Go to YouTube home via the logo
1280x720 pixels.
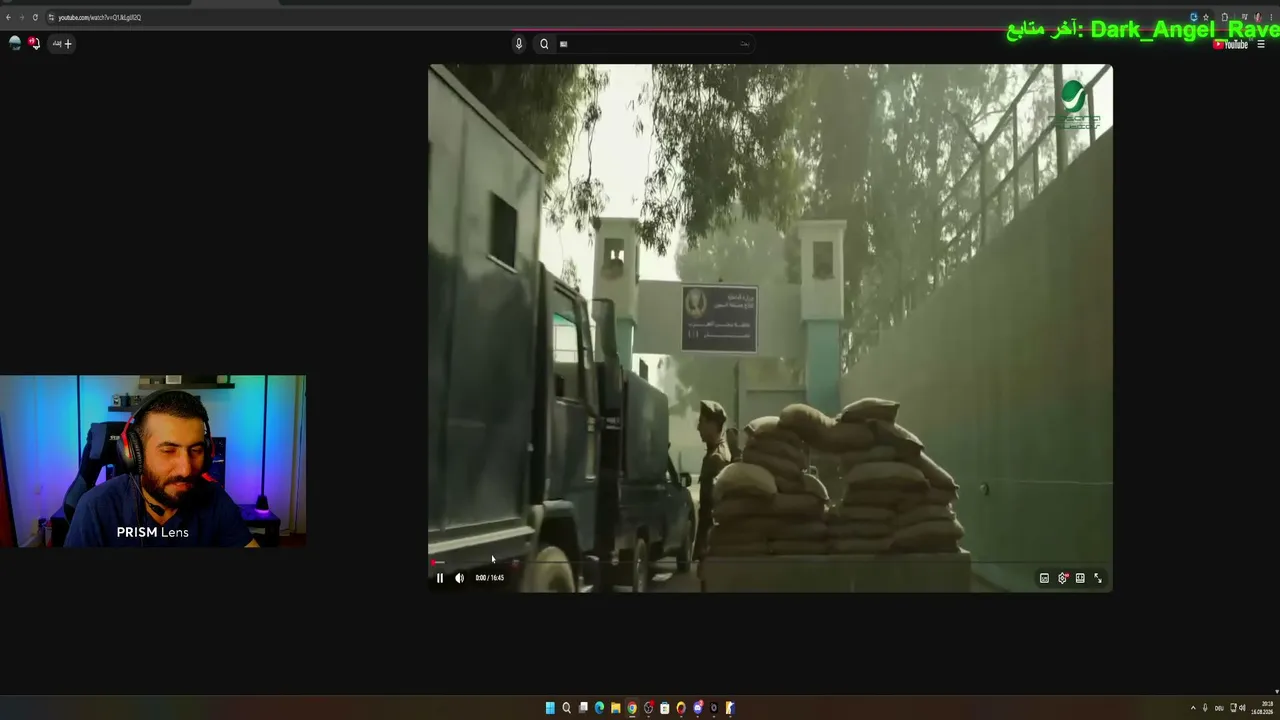coord(1231,44)
